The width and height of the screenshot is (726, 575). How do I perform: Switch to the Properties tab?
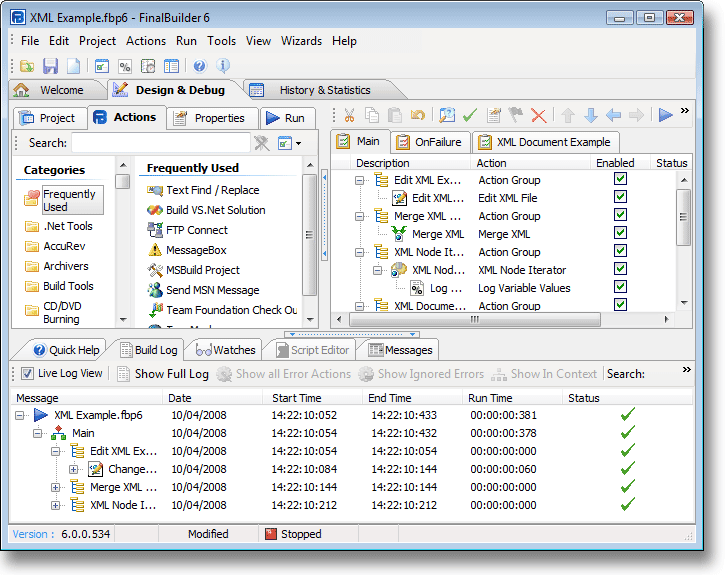(x=212, y=118)
